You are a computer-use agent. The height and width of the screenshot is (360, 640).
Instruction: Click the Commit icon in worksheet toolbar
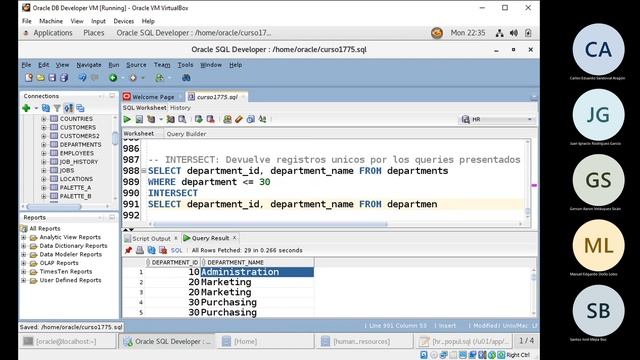[x=199, y=119]
